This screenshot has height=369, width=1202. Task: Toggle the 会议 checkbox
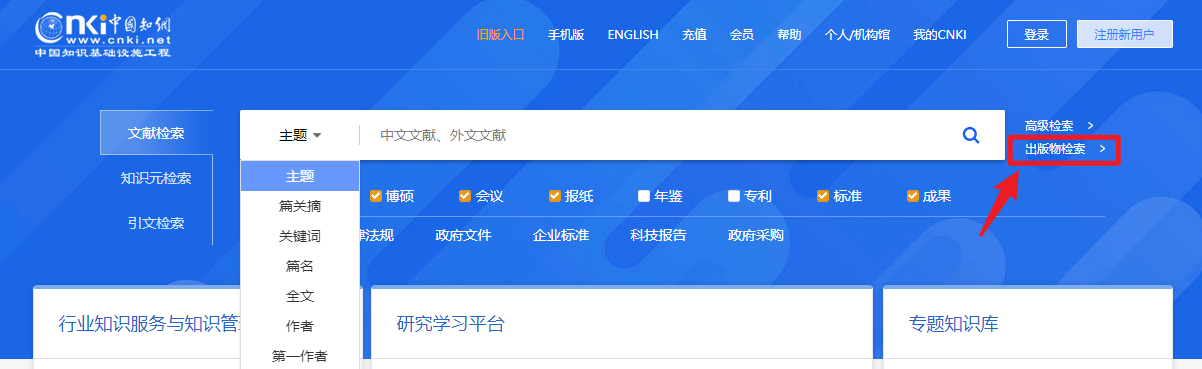point(465,196)
